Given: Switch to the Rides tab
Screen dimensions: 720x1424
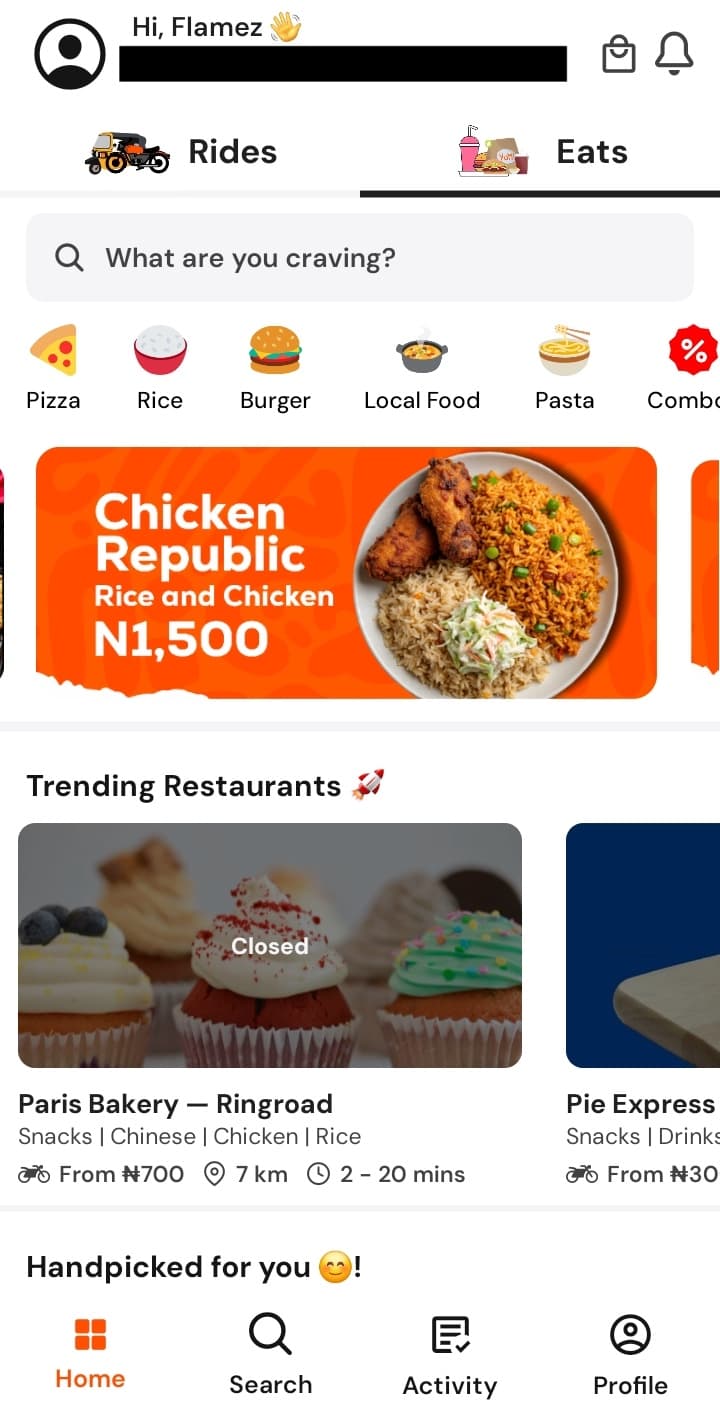Looking at the screenshot, I should tap(180, 152).
